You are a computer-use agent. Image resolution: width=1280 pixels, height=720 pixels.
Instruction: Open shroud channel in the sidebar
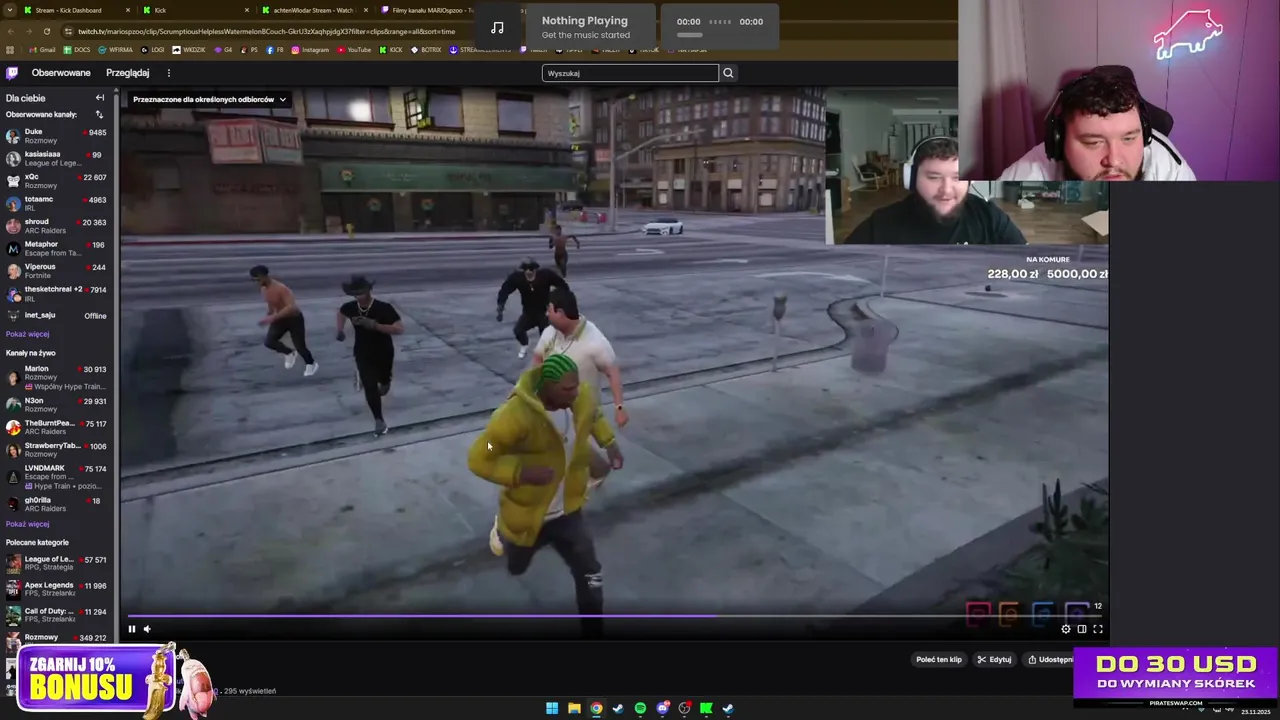click(x=56, y=226)
